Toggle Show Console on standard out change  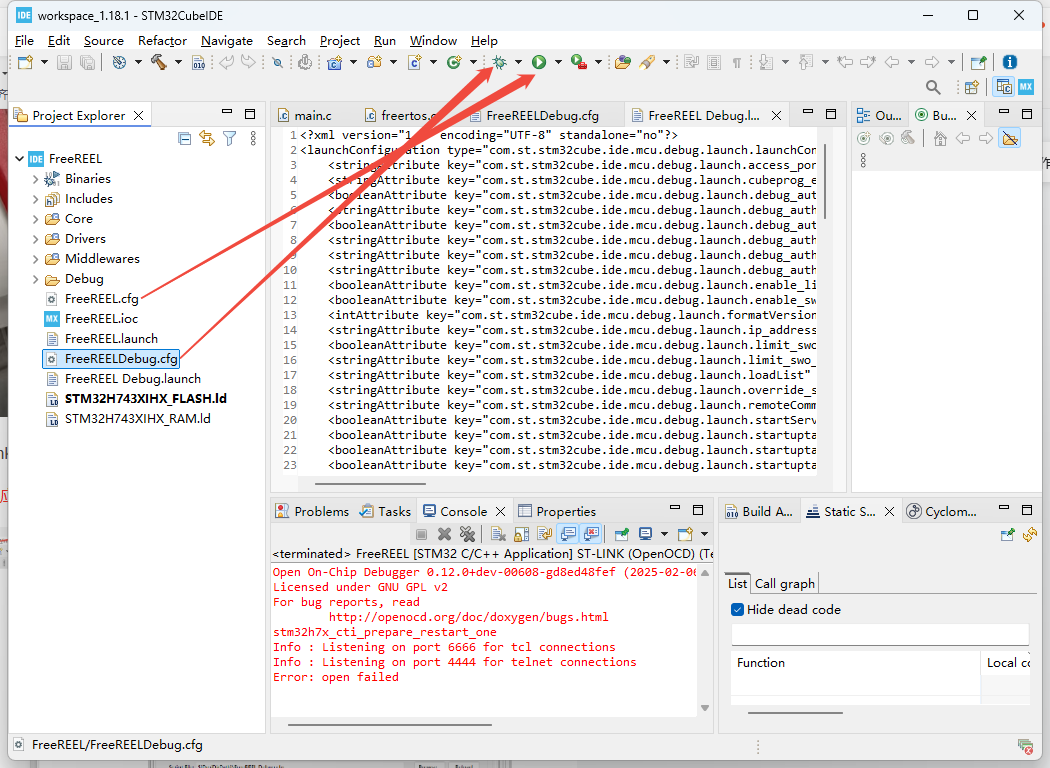click(568, 534)
